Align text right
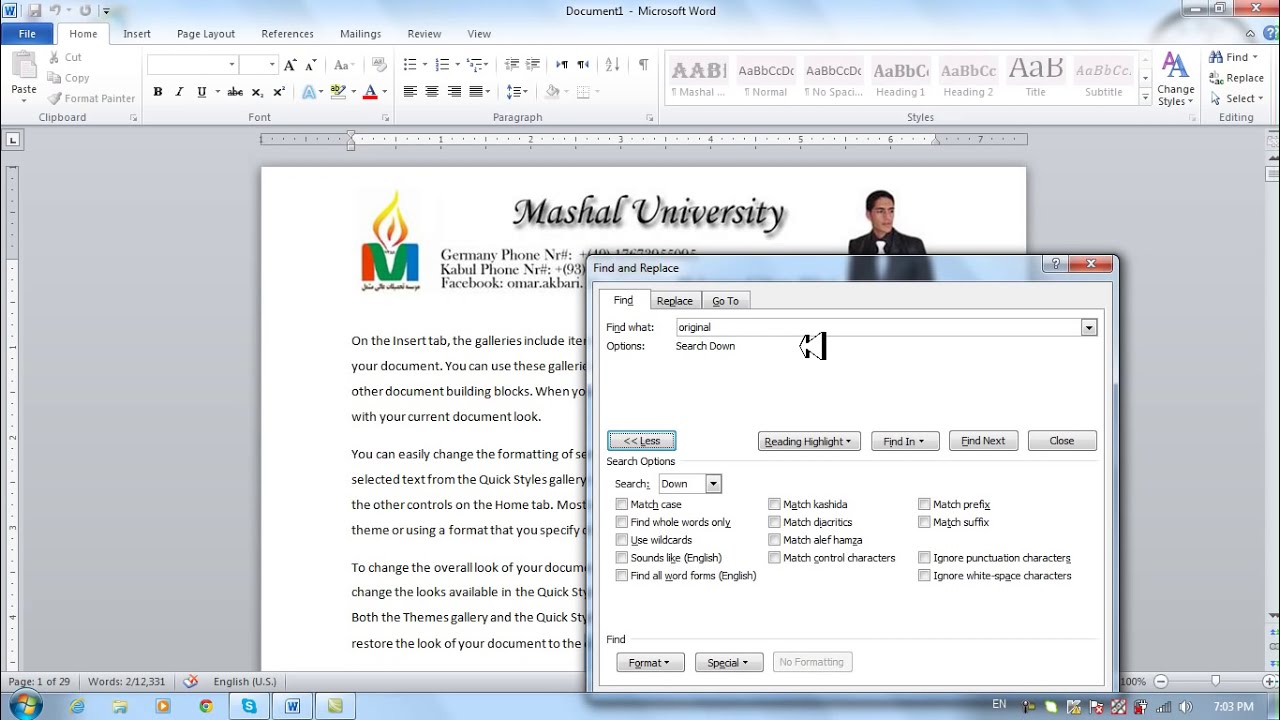Viewport: 1280px width, 720px height. [x=454, y=92]
